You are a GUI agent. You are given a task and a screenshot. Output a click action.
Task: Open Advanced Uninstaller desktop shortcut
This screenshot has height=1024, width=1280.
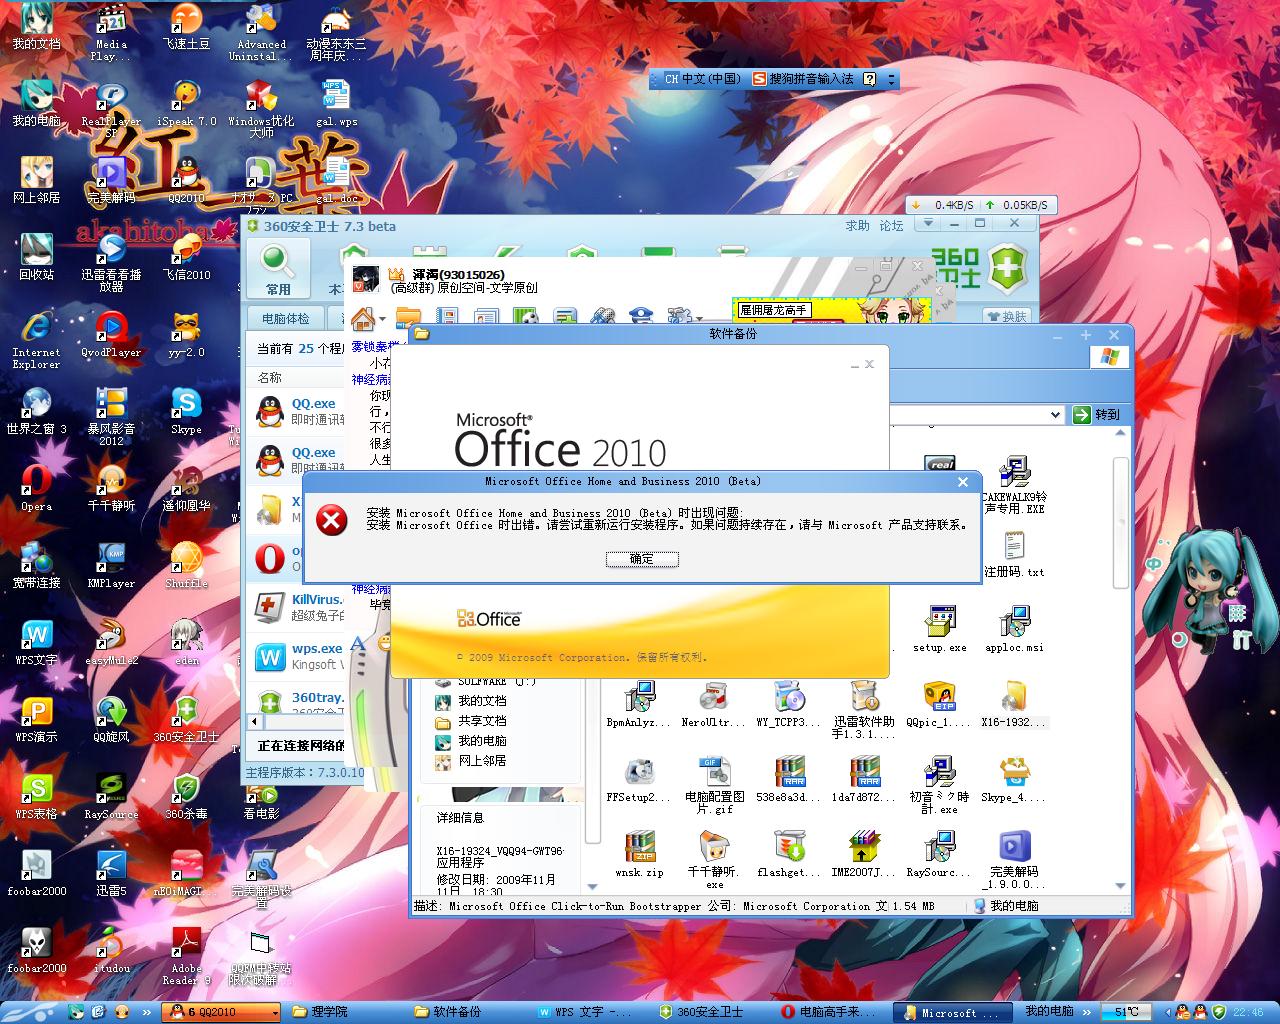click(x=261, y=33)
